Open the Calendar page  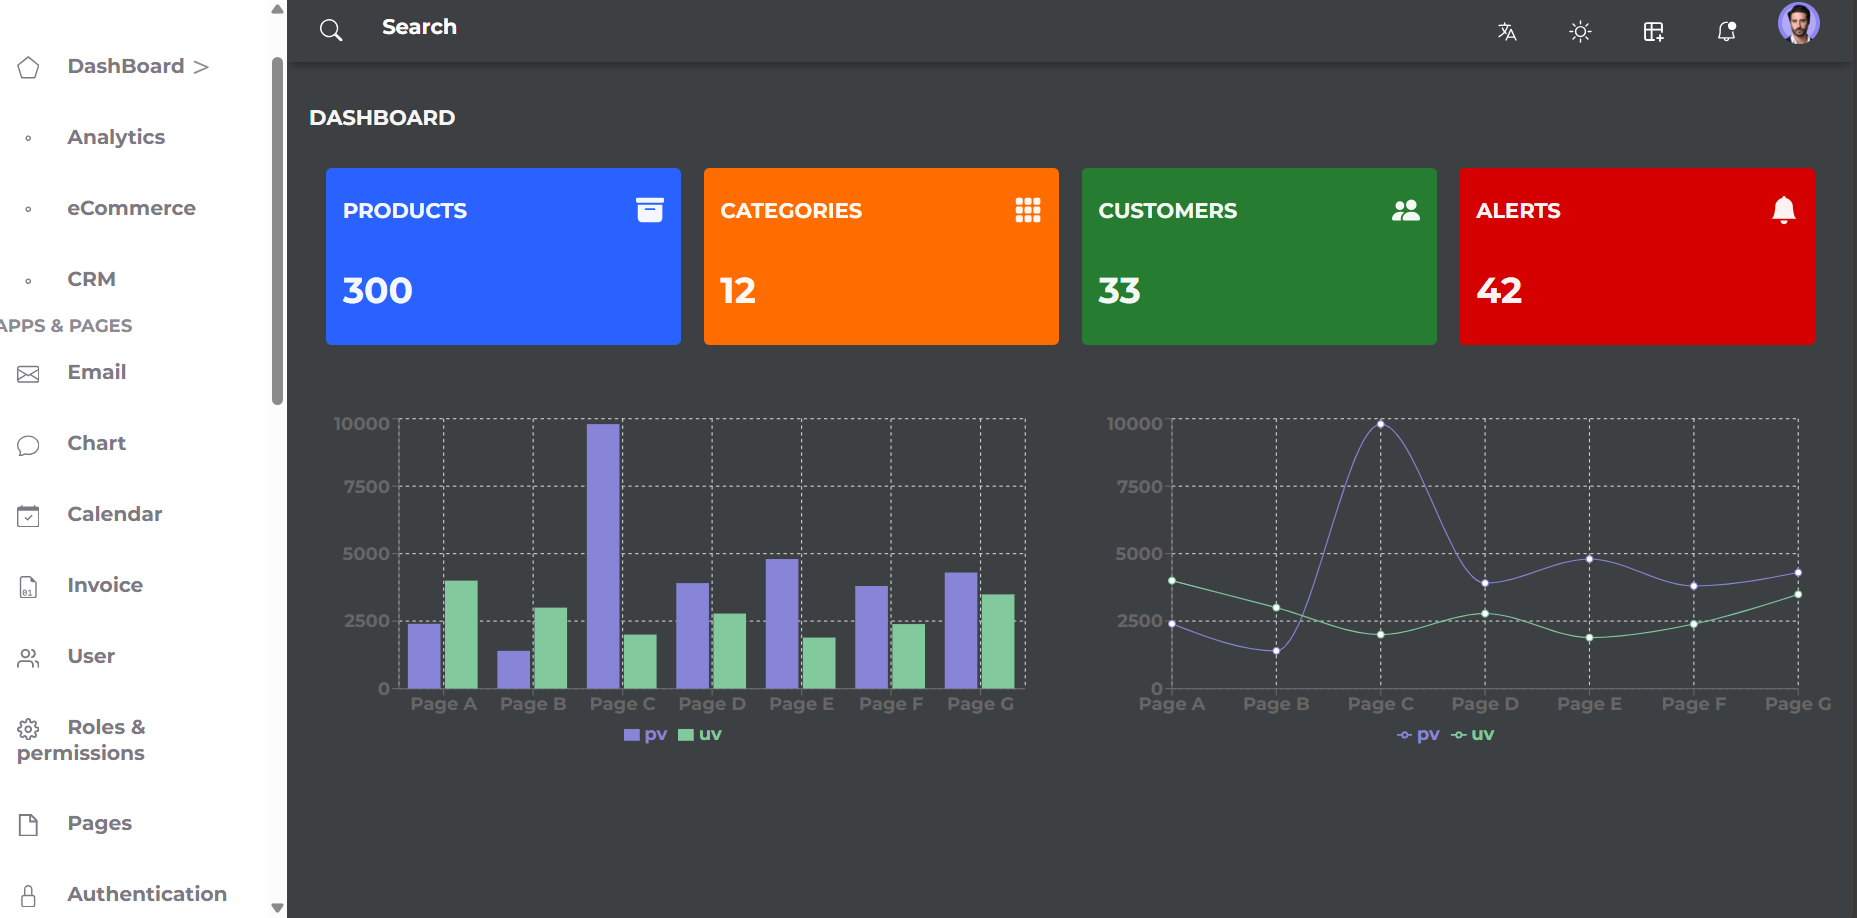(114, 514)
